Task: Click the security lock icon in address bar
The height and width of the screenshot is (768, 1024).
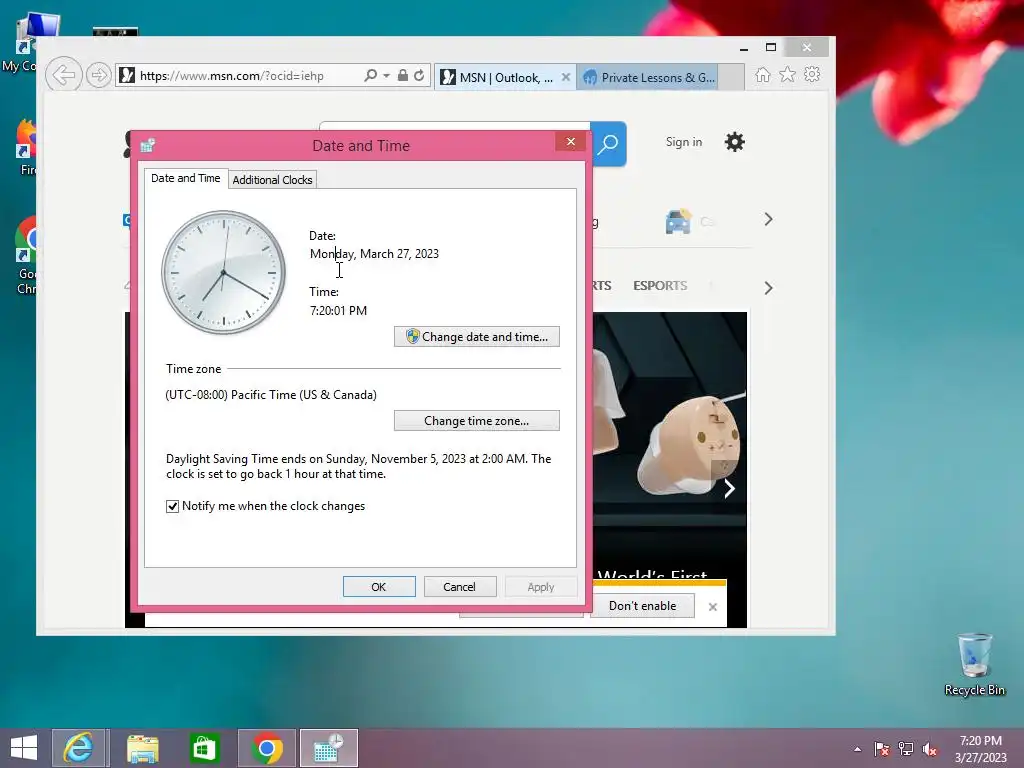Action: [403, 75]
